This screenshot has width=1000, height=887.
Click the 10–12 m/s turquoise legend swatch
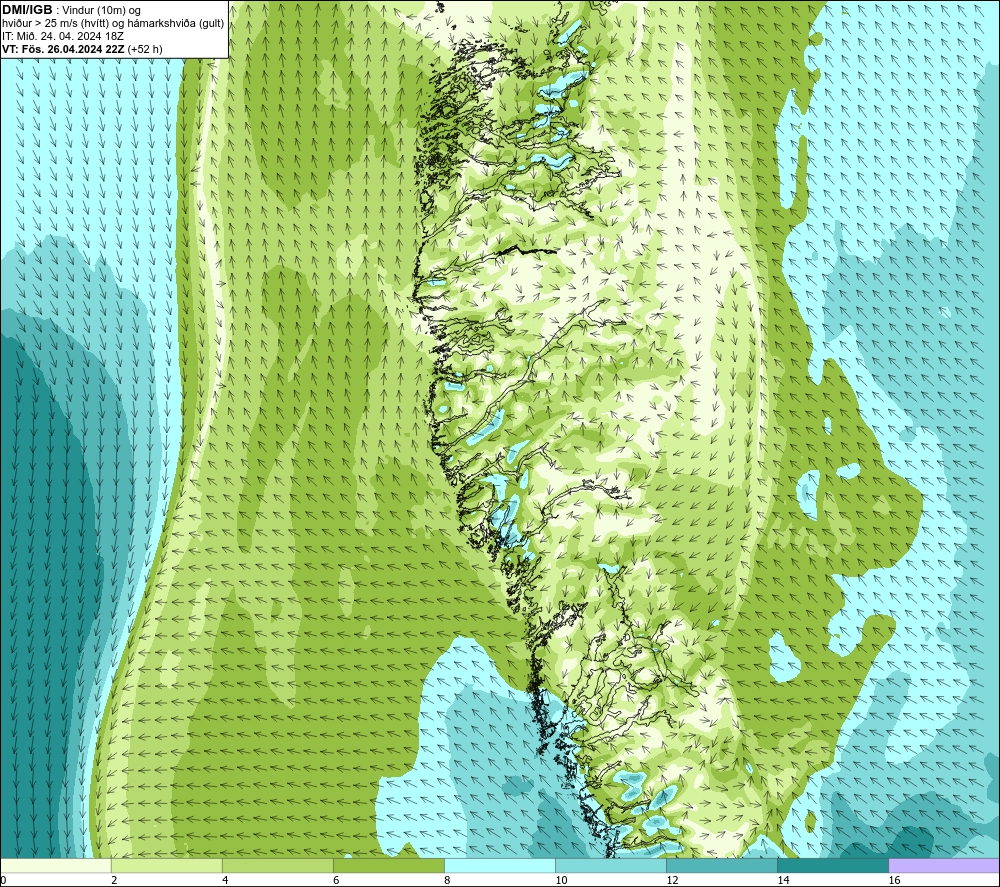[x=611, y=865]
